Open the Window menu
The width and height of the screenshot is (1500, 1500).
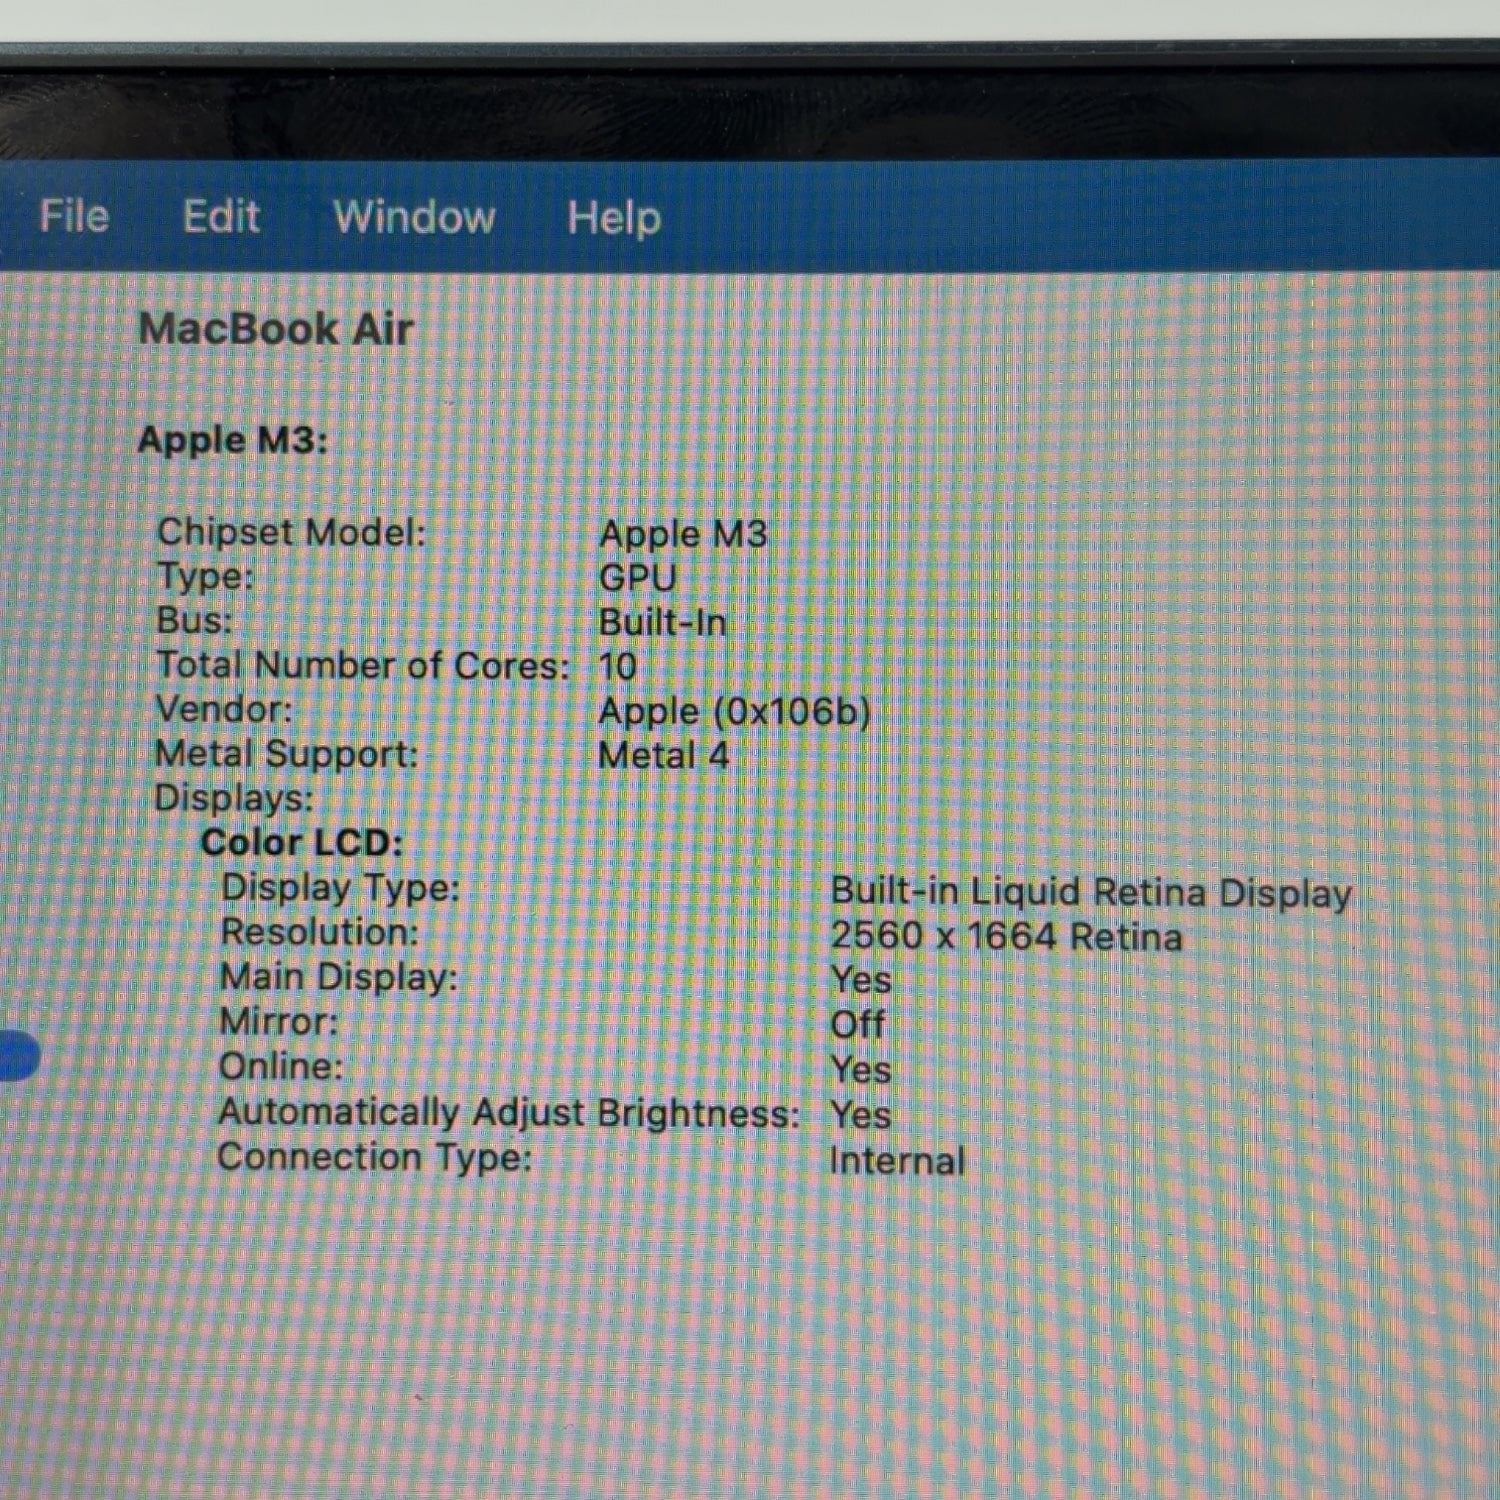click(414, 217)
